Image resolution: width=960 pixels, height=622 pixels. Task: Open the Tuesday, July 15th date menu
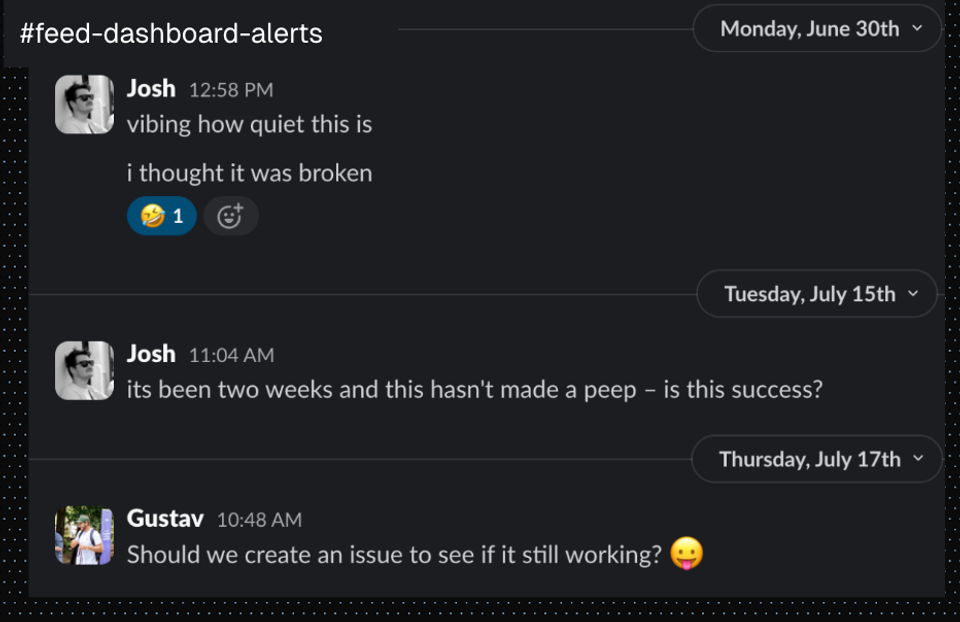coord(817,294)
